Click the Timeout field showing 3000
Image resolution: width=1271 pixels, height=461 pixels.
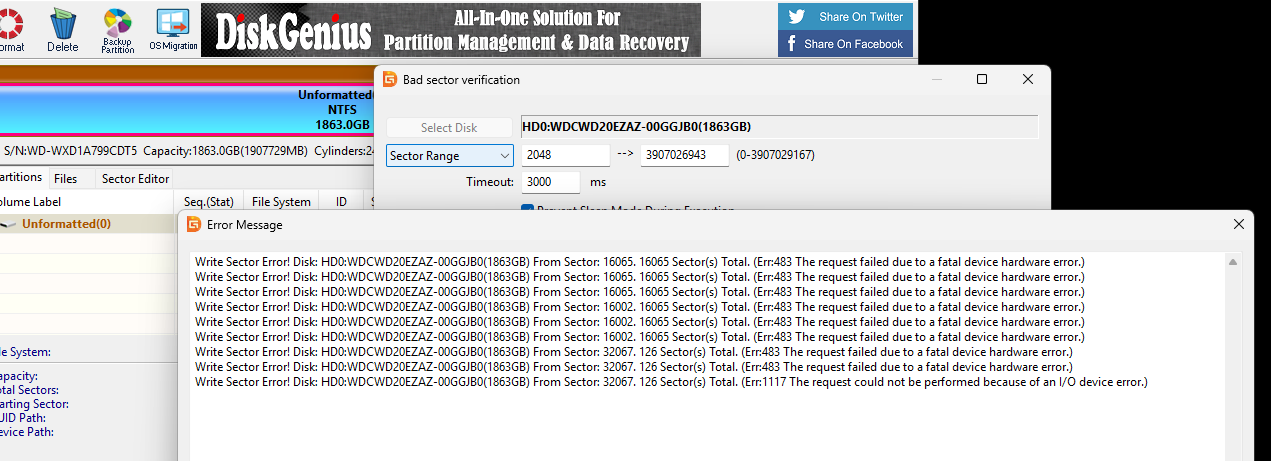(x=551, y=182)
